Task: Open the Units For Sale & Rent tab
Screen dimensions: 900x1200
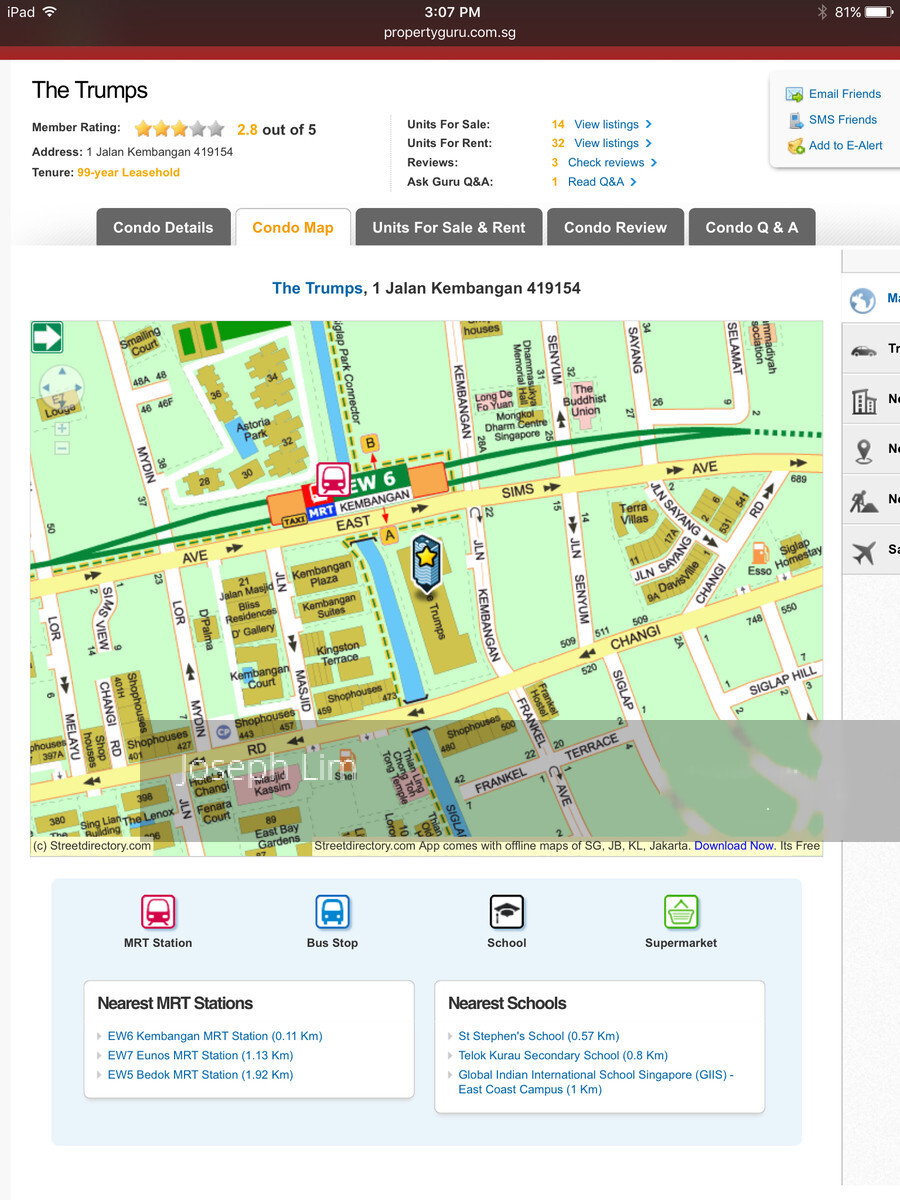Action: point(449,227)
